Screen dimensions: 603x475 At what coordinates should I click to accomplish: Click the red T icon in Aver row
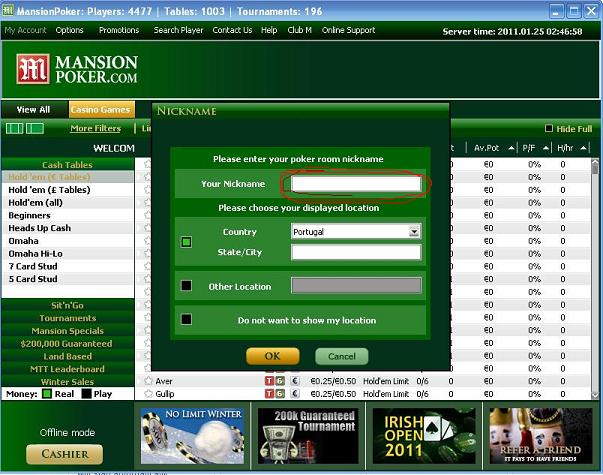(270, 381)
